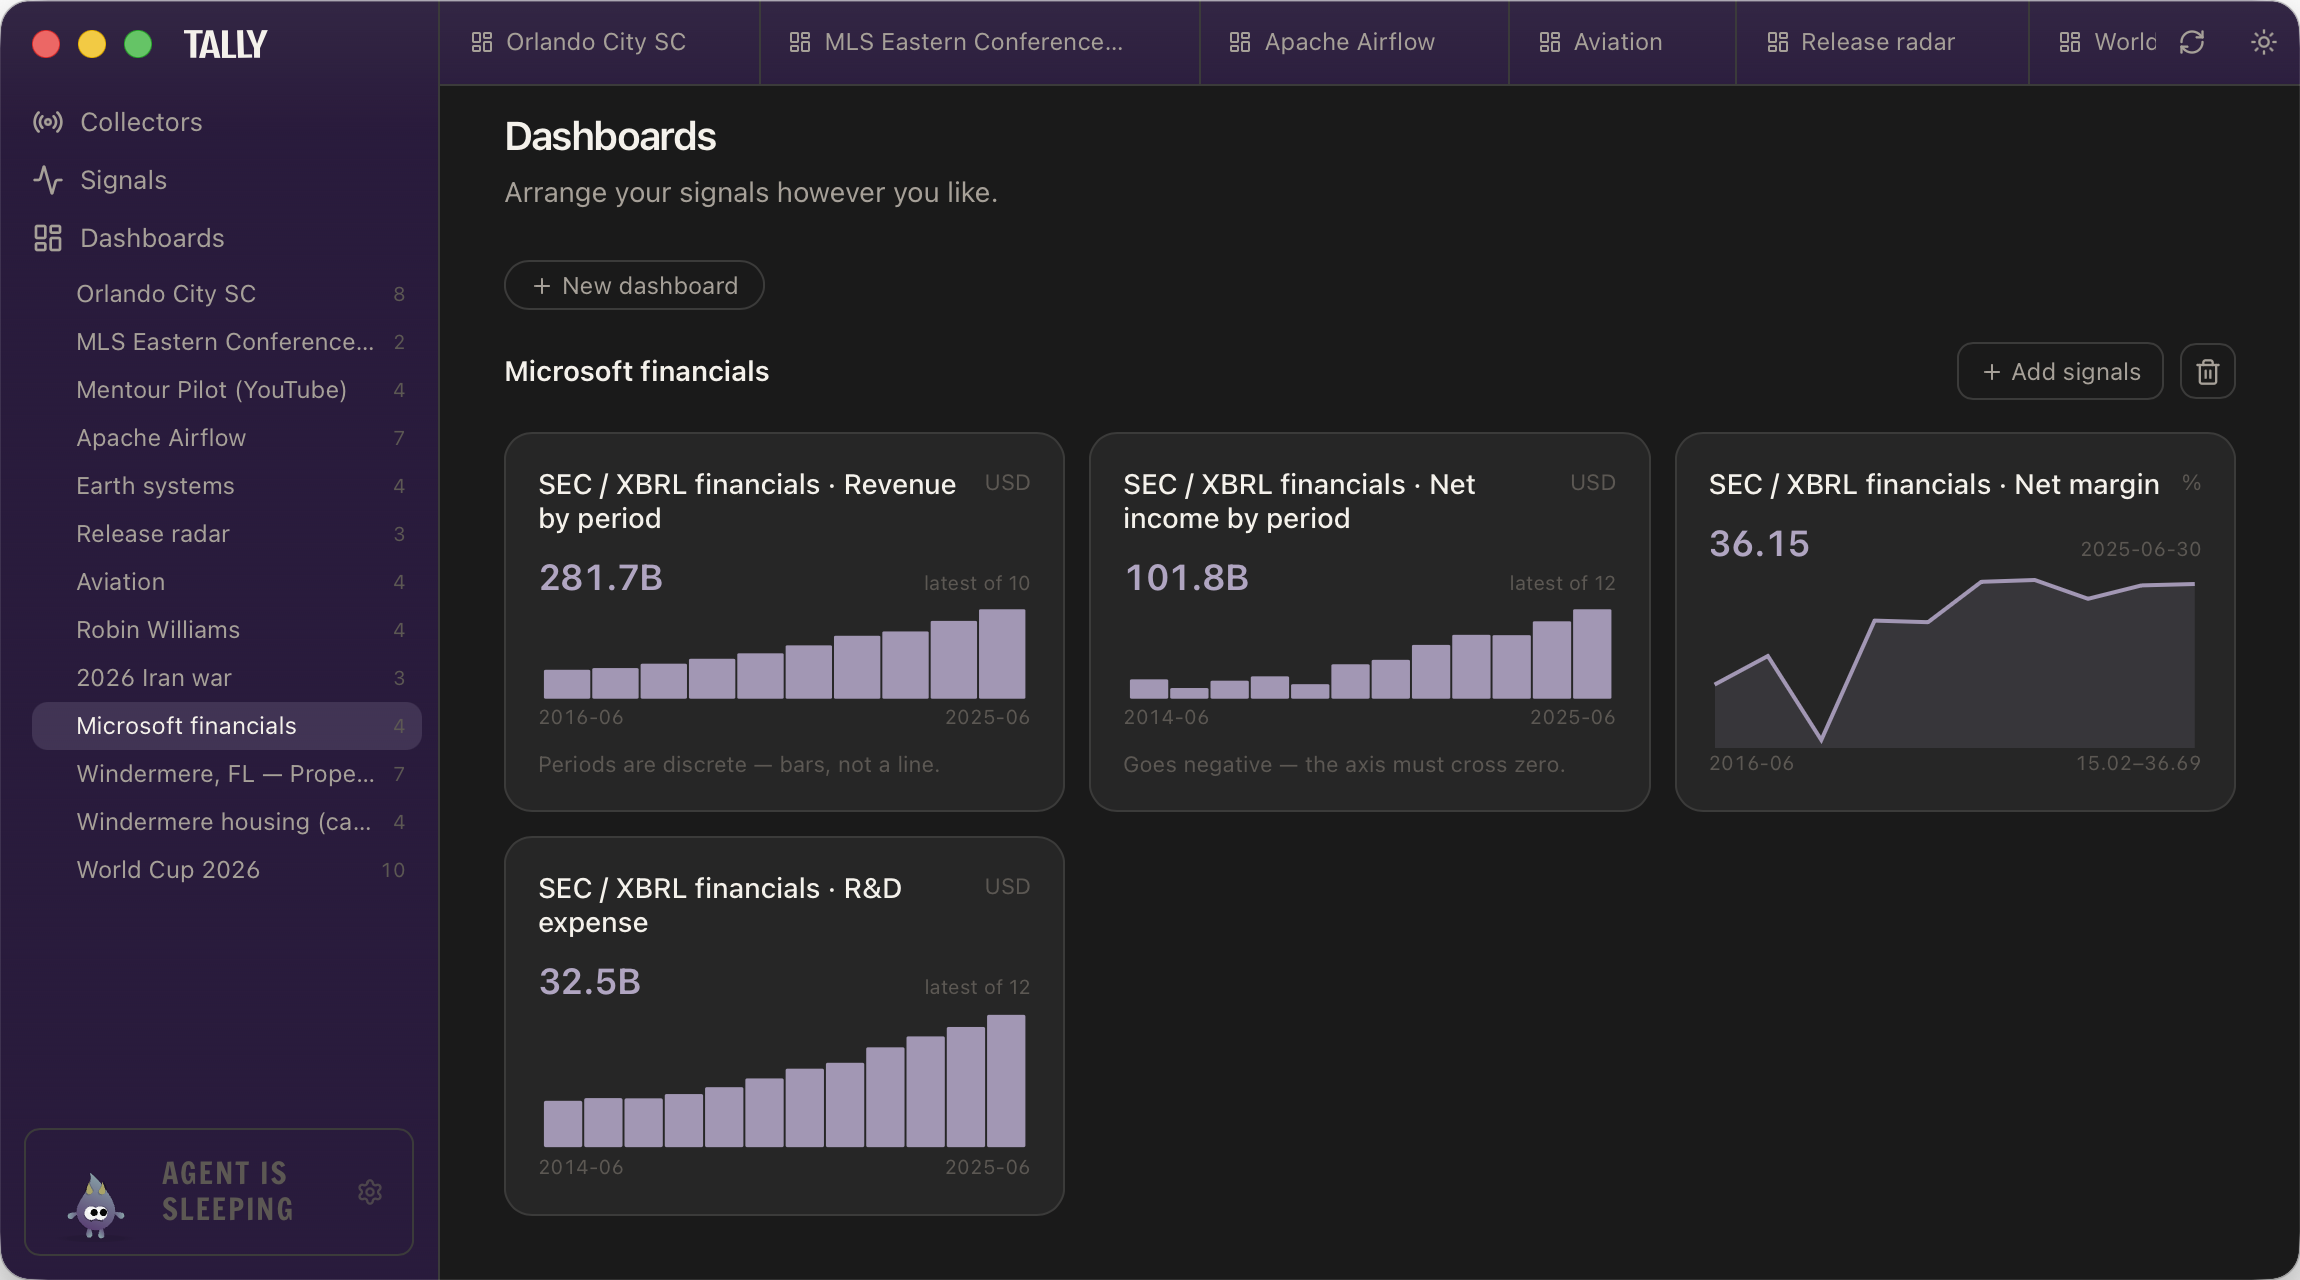This screenshot has height=1280, width=2300.
Task: Click the Microsoft financials section heading
Action: [637, 372]
